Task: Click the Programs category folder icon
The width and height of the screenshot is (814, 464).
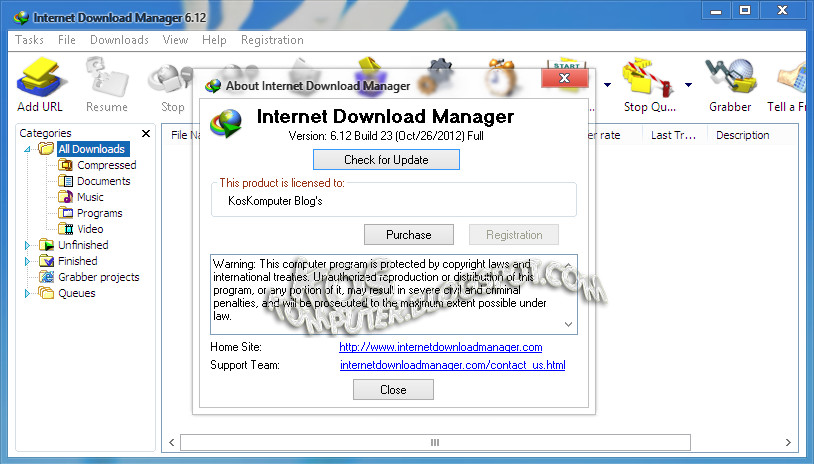Action: click(x=65, y=213)
